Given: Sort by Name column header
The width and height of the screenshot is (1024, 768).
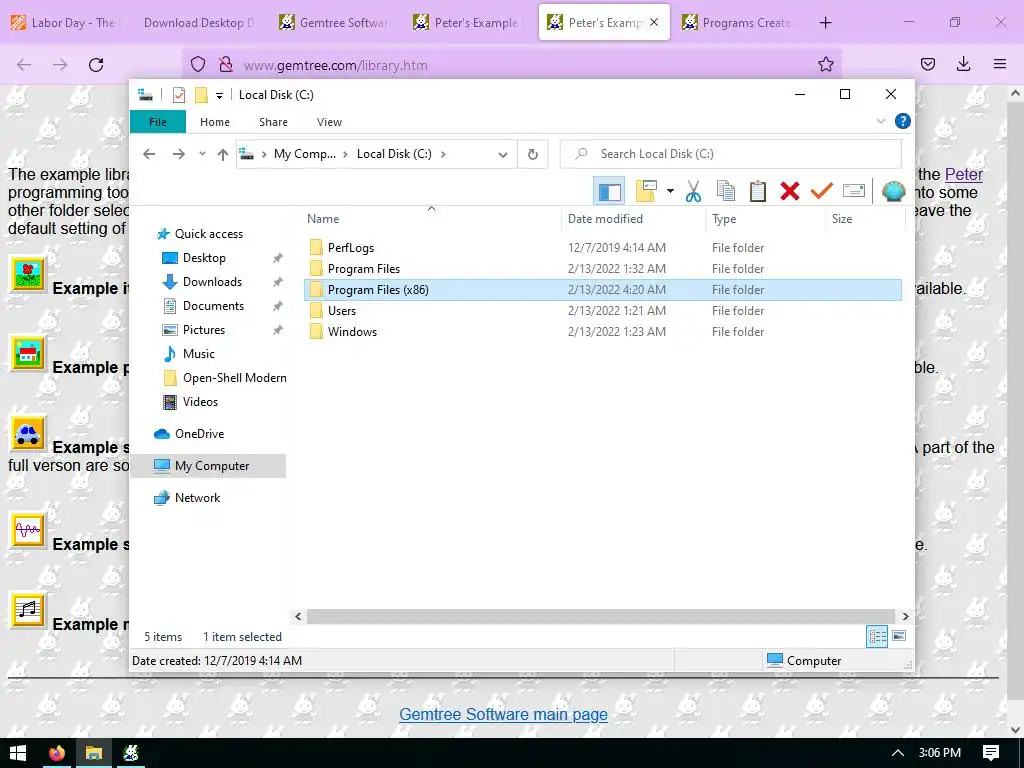Looking at the screenshot, I should pos(432,219).
